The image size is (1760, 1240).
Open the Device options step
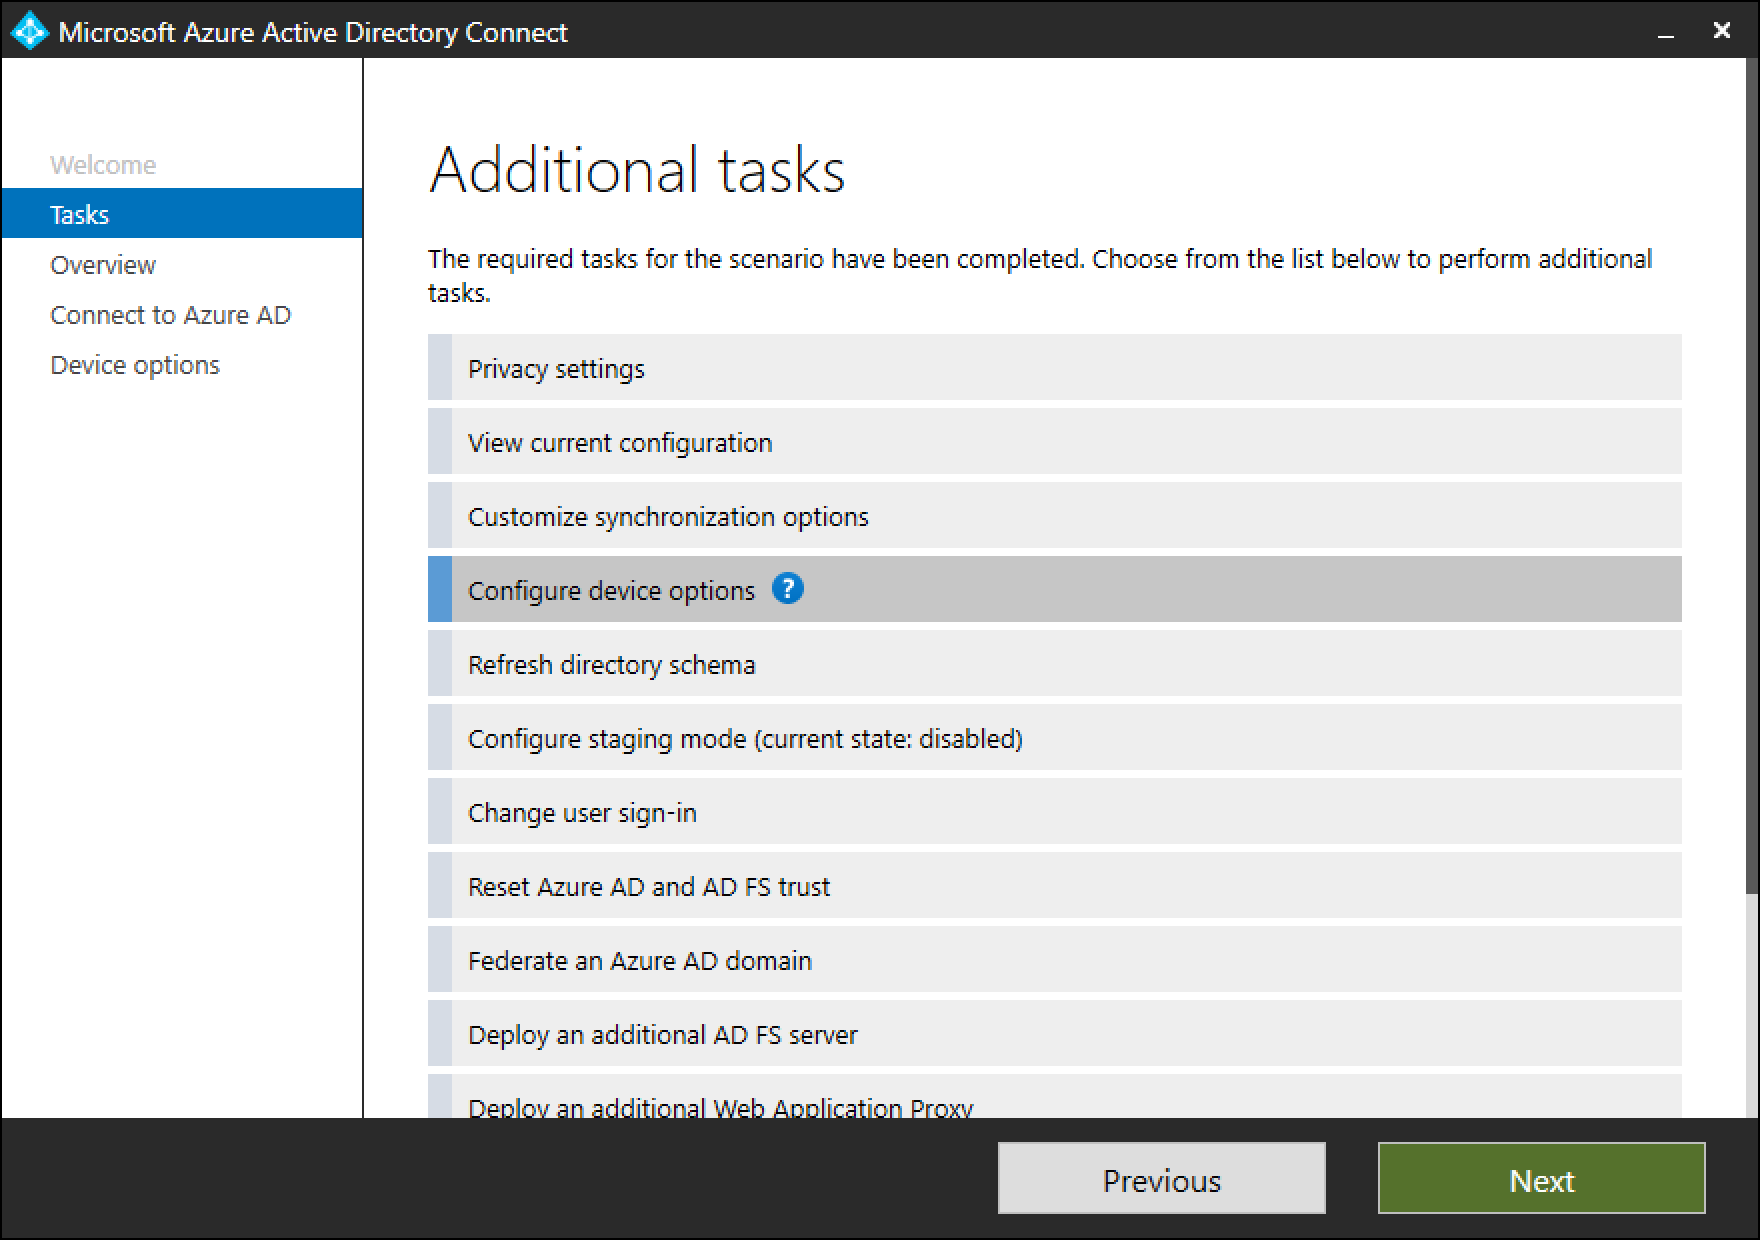pyautogui.click(x=134, y=364)
